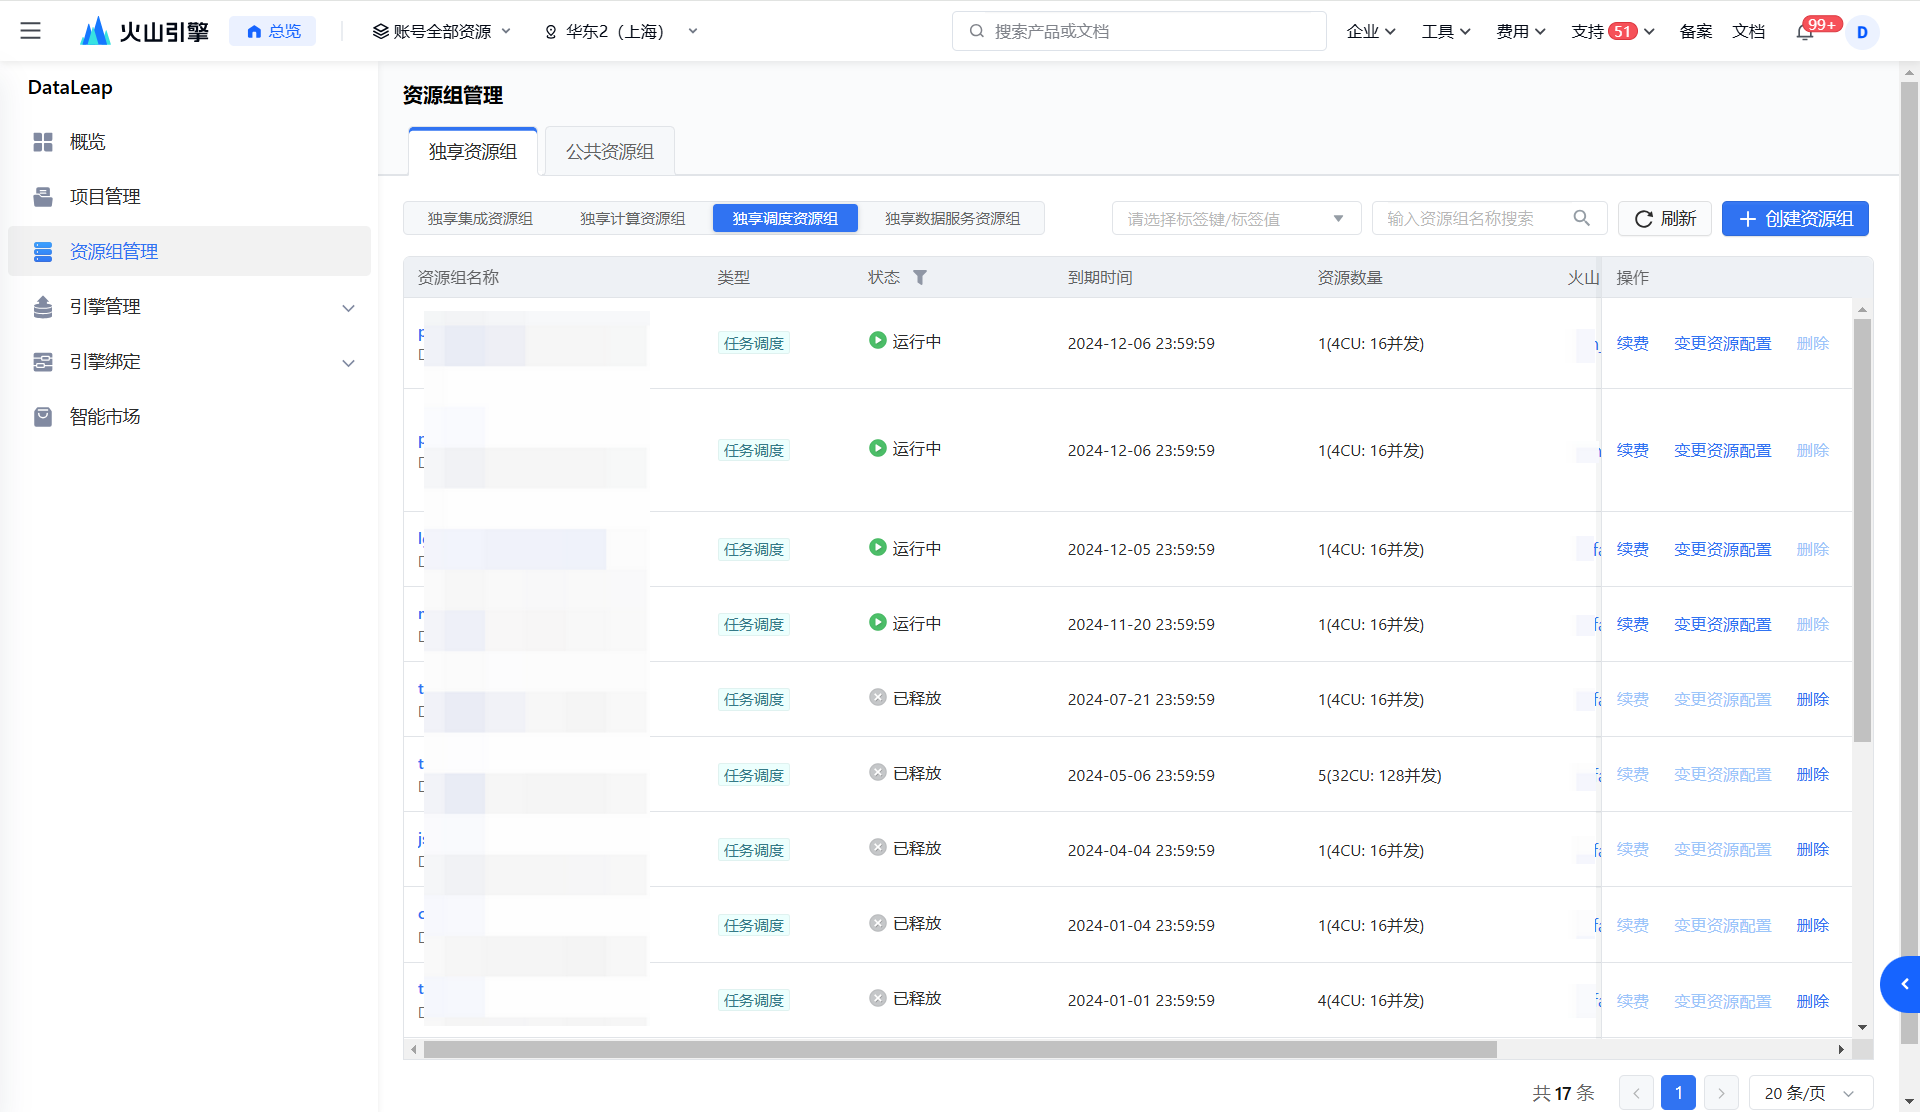The image size is (1920, 1112).
Task: Click 删除 for the 2024-01-04 row
Action: (x=1812, y=925)
